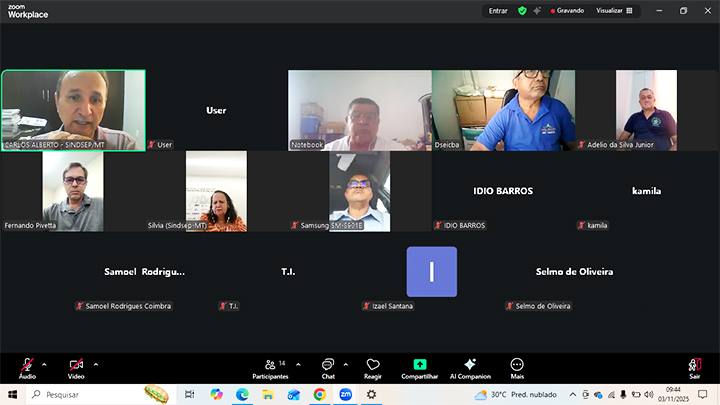720x405 pixels.
Task: Click the Reagir heart icon
Action: [373, 367]
